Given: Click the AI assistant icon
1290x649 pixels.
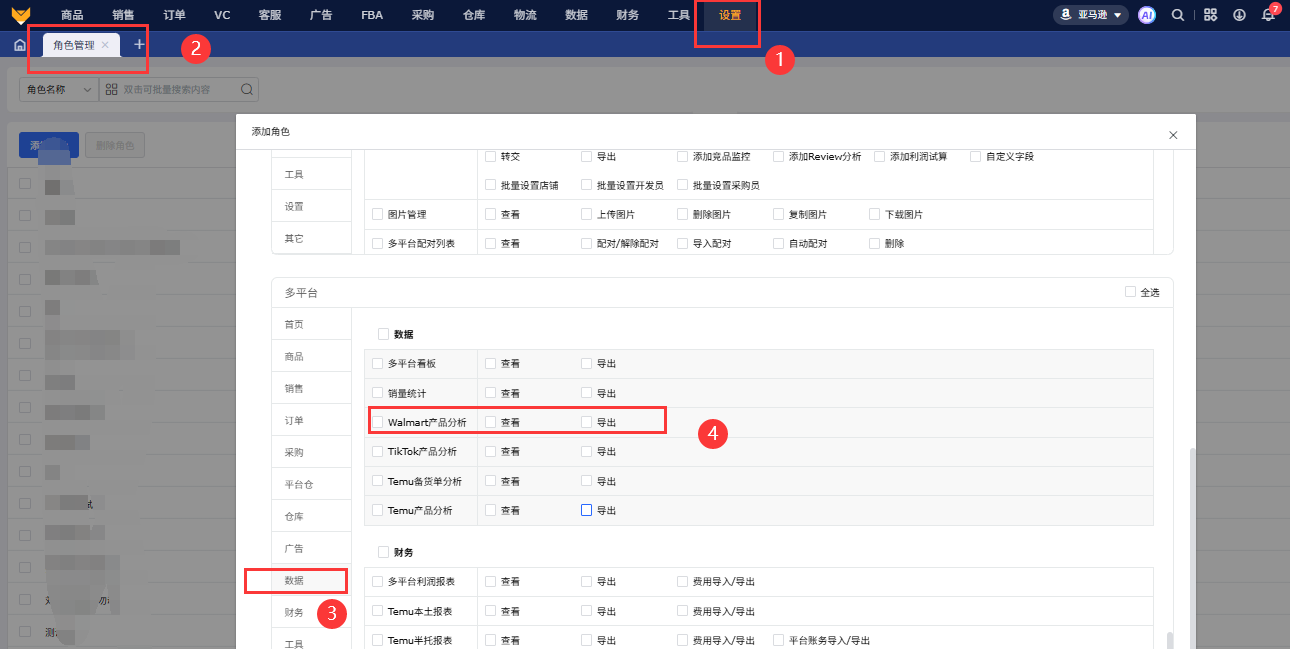Looking at the screenshot, I should point(1147,15).
